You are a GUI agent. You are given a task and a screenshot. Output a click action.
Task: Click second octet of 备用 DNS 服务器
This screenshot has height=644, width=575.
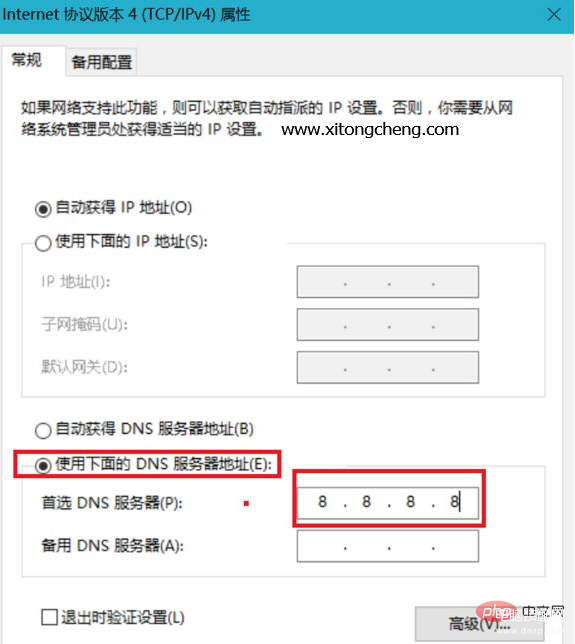click(367, 546)
